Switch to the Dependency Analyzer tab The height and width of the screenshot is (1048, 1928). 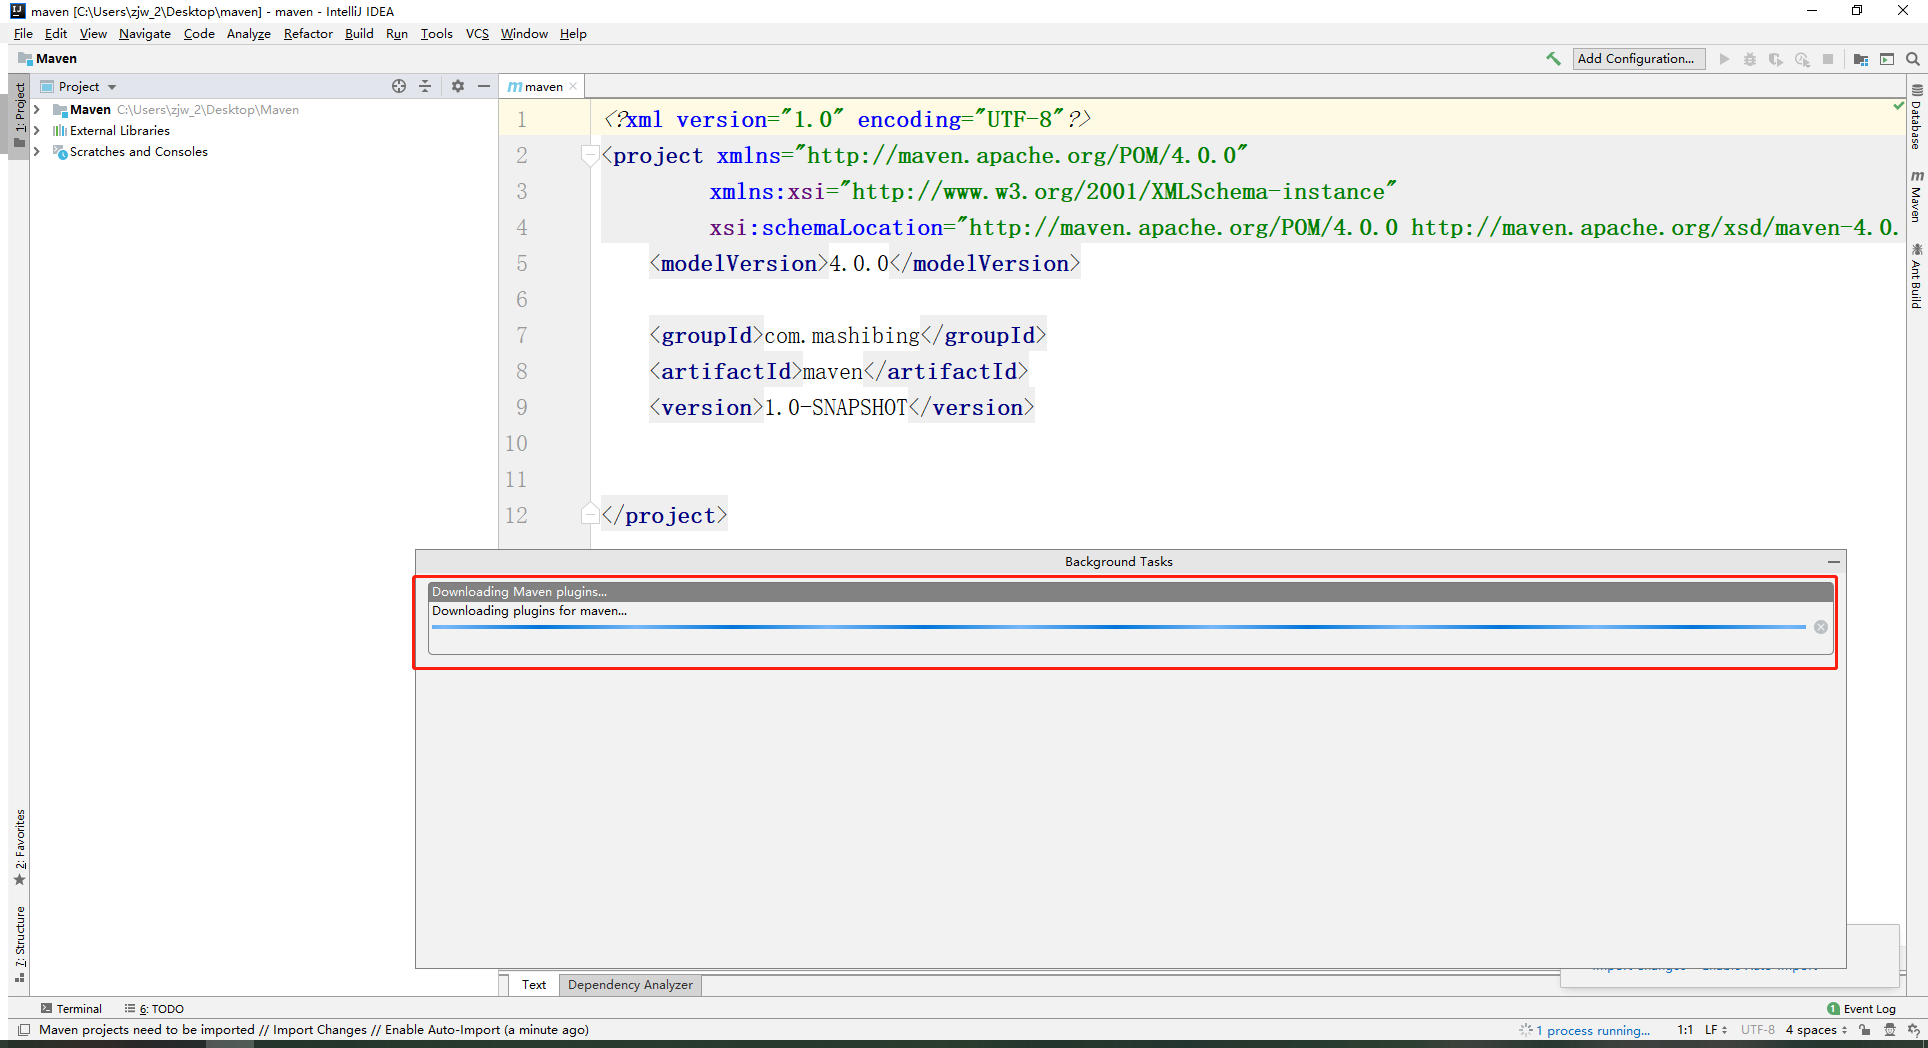point(630,985)
